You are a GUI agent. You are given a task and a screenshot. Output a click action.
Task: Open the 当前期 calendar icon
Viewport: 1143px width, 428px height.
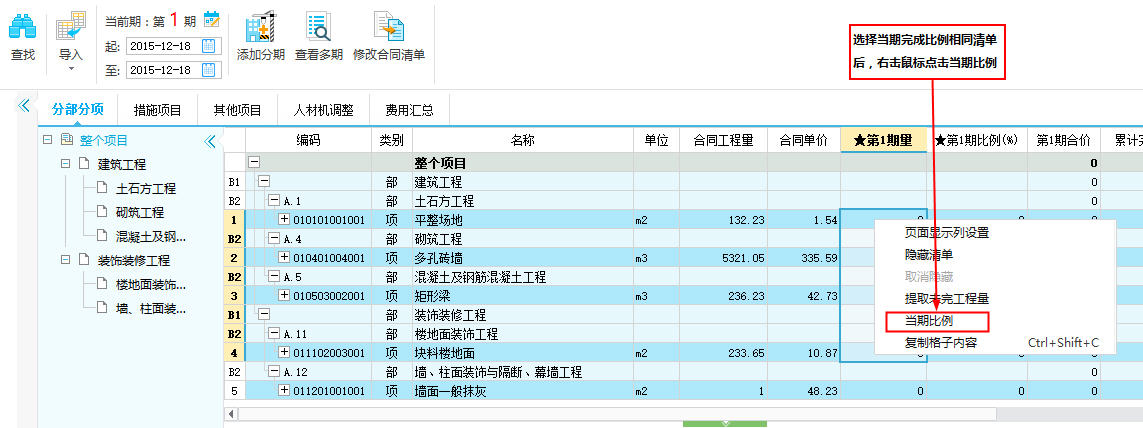pos(211,18)
